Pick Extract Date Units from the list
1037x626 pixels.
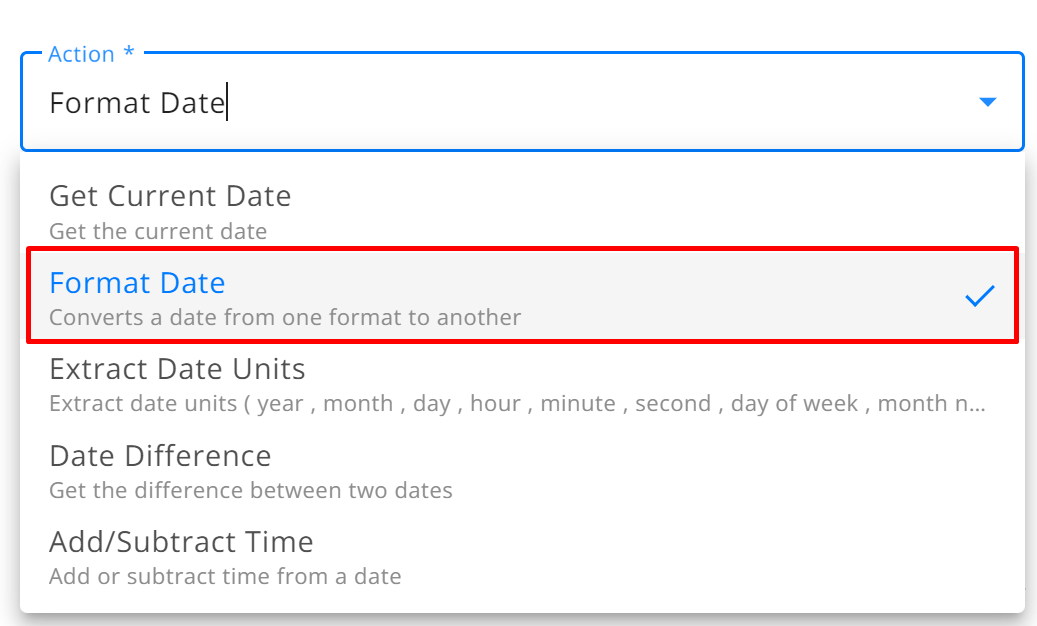pyautogui.click(x=522, y=385)
